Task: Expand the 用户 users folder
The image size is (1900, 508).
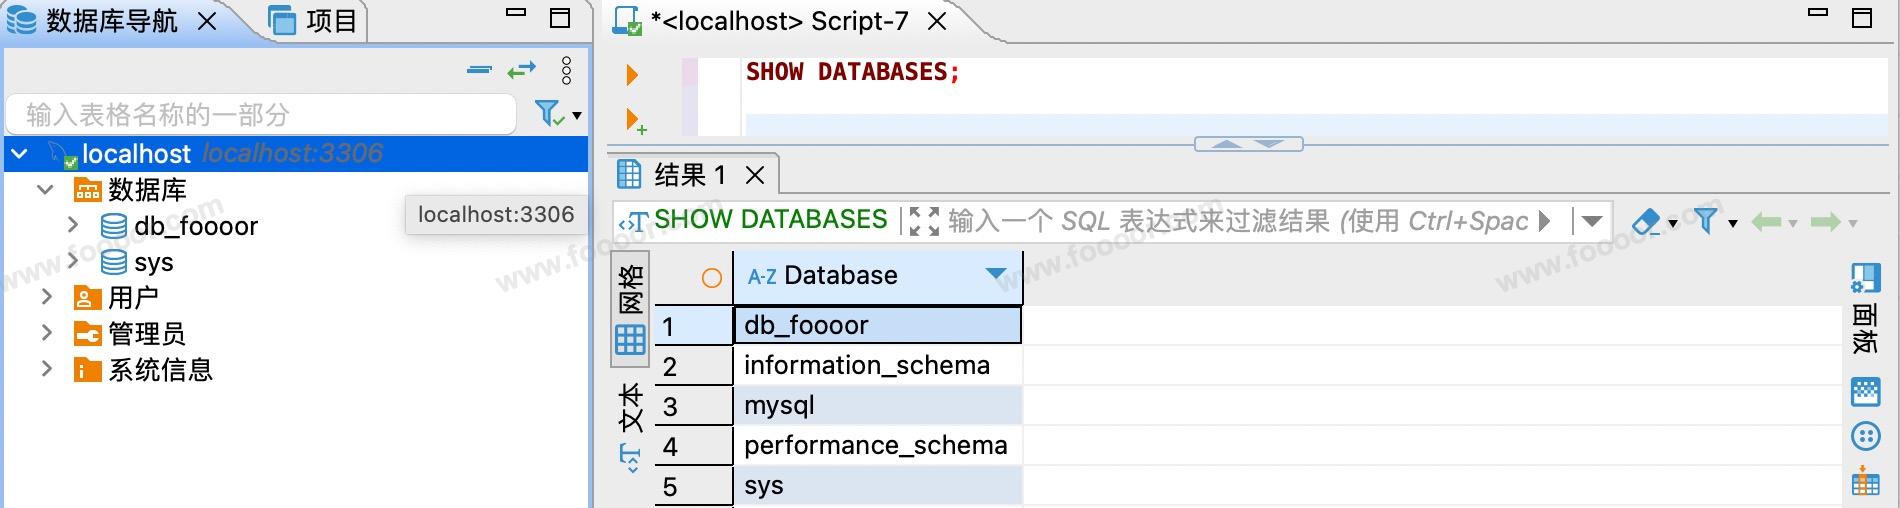Action: pos(46,297)
